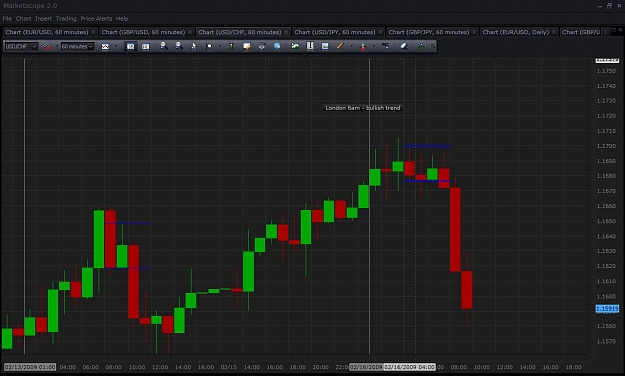
Task: Click the printer icon in toolbar
Action: pos(262,46)
